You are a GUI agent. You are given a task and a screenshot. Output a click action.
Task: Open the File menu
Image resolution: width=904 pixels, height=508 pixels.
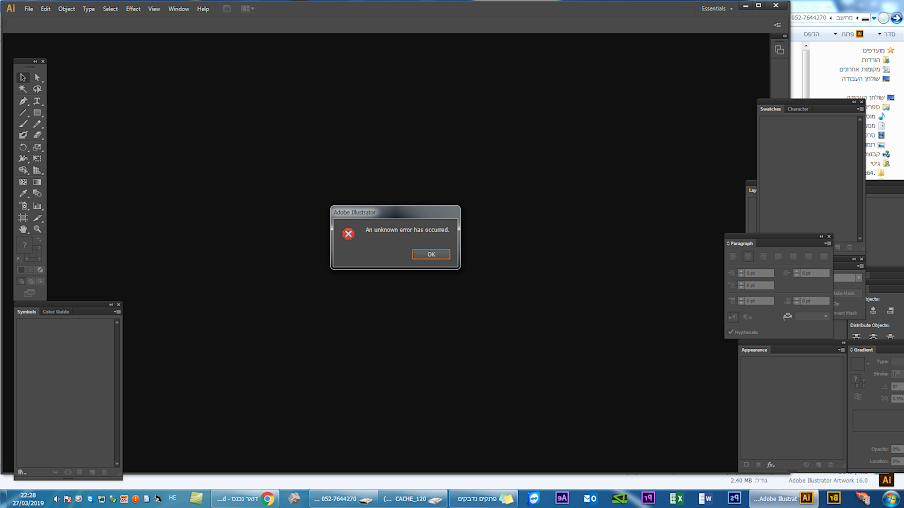pos(29,9)
